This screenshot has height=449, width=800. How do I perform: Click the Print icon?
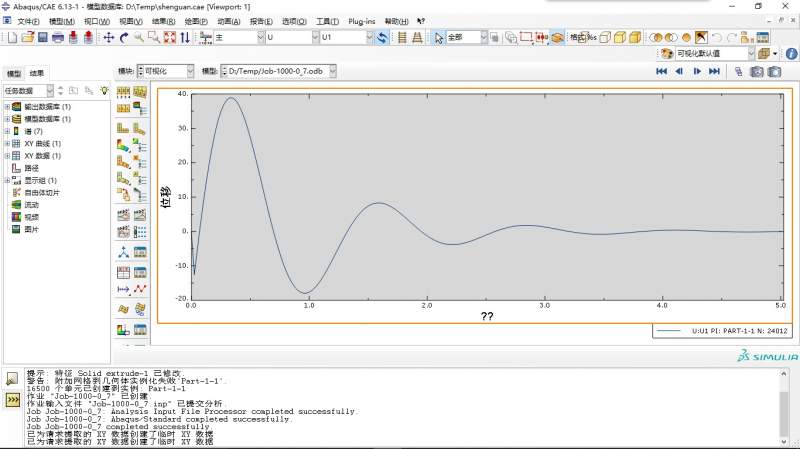point(58,37)
